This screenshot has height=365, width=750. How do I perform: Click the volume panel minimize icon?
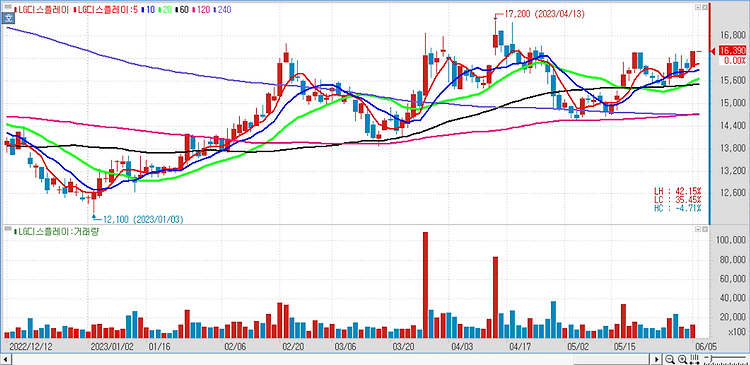(697, 230)
